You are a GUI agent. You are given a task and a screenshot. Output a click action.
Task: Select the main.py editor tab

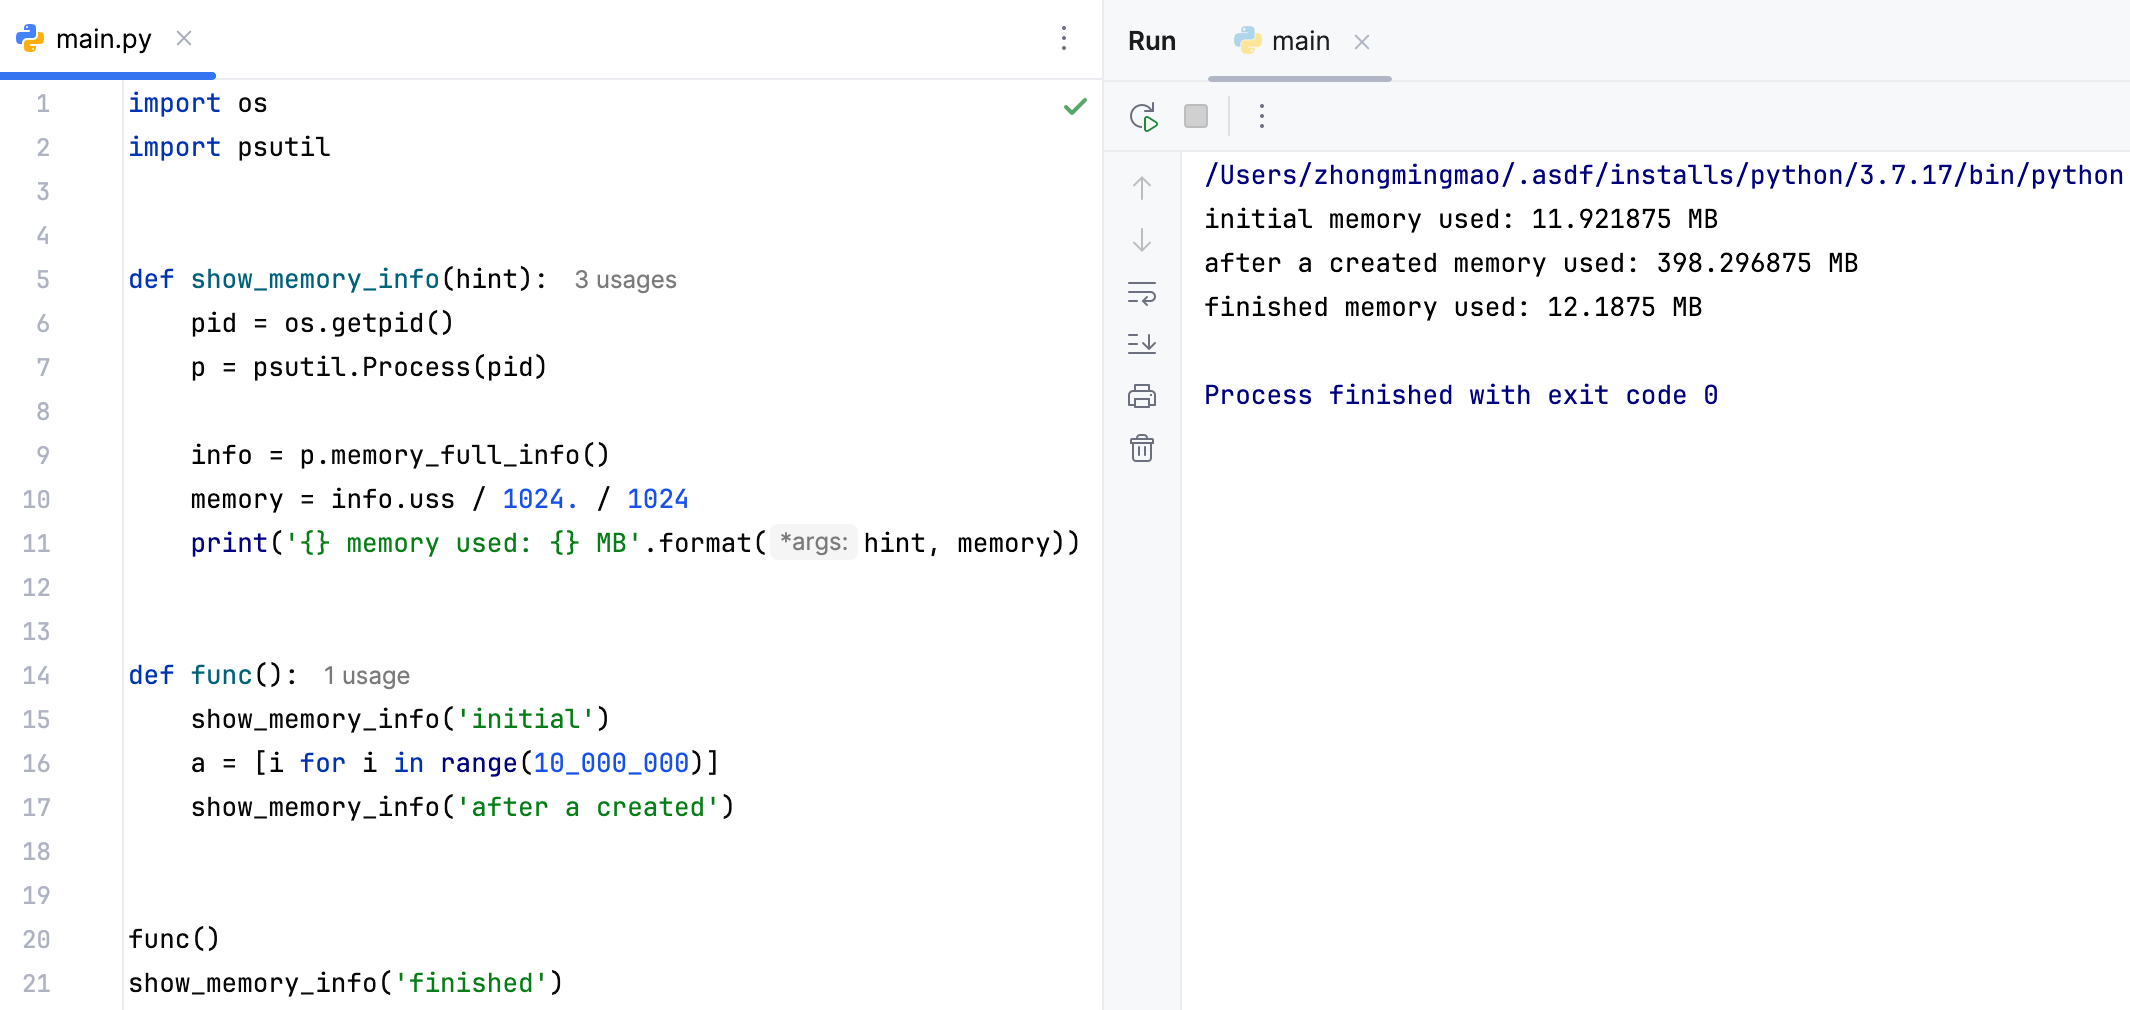103,39
